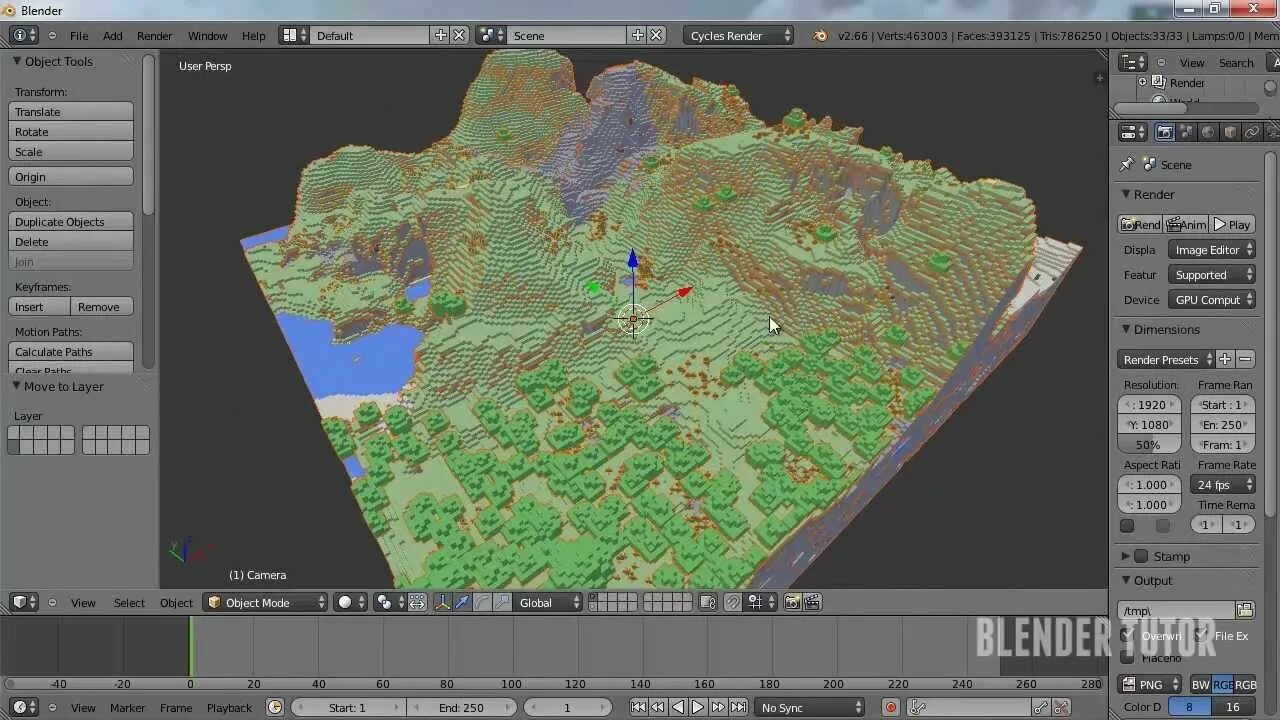Toggle the preview range clock icon

click(x=276, y=707)
